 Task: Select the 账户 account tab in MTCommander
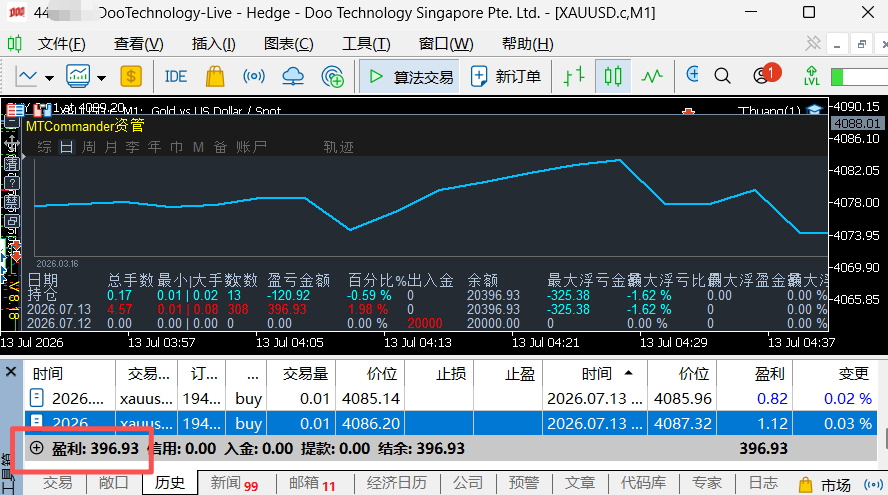(x=251, y=147)
